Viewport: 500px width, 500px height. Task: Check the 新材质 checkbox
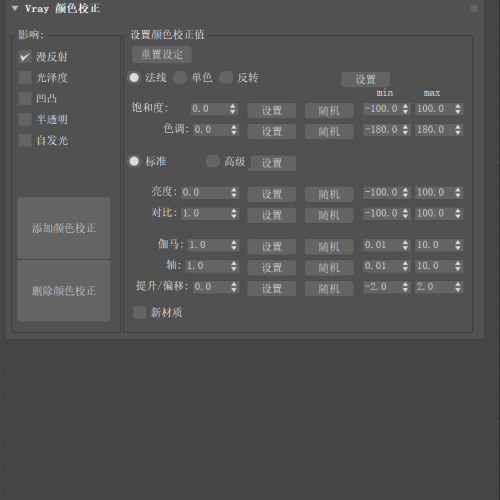(139, 312)
